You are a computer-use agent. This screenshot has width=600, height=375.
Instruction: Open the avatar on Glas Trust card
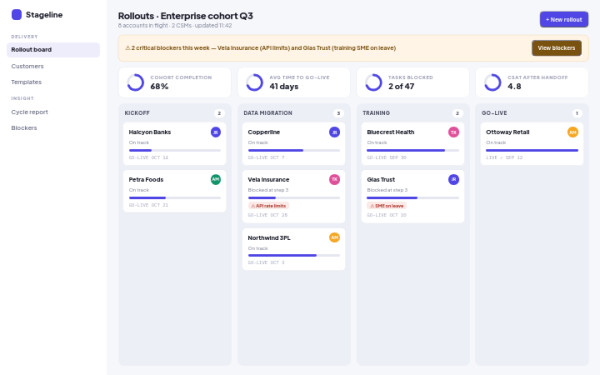tap(453, 179)
